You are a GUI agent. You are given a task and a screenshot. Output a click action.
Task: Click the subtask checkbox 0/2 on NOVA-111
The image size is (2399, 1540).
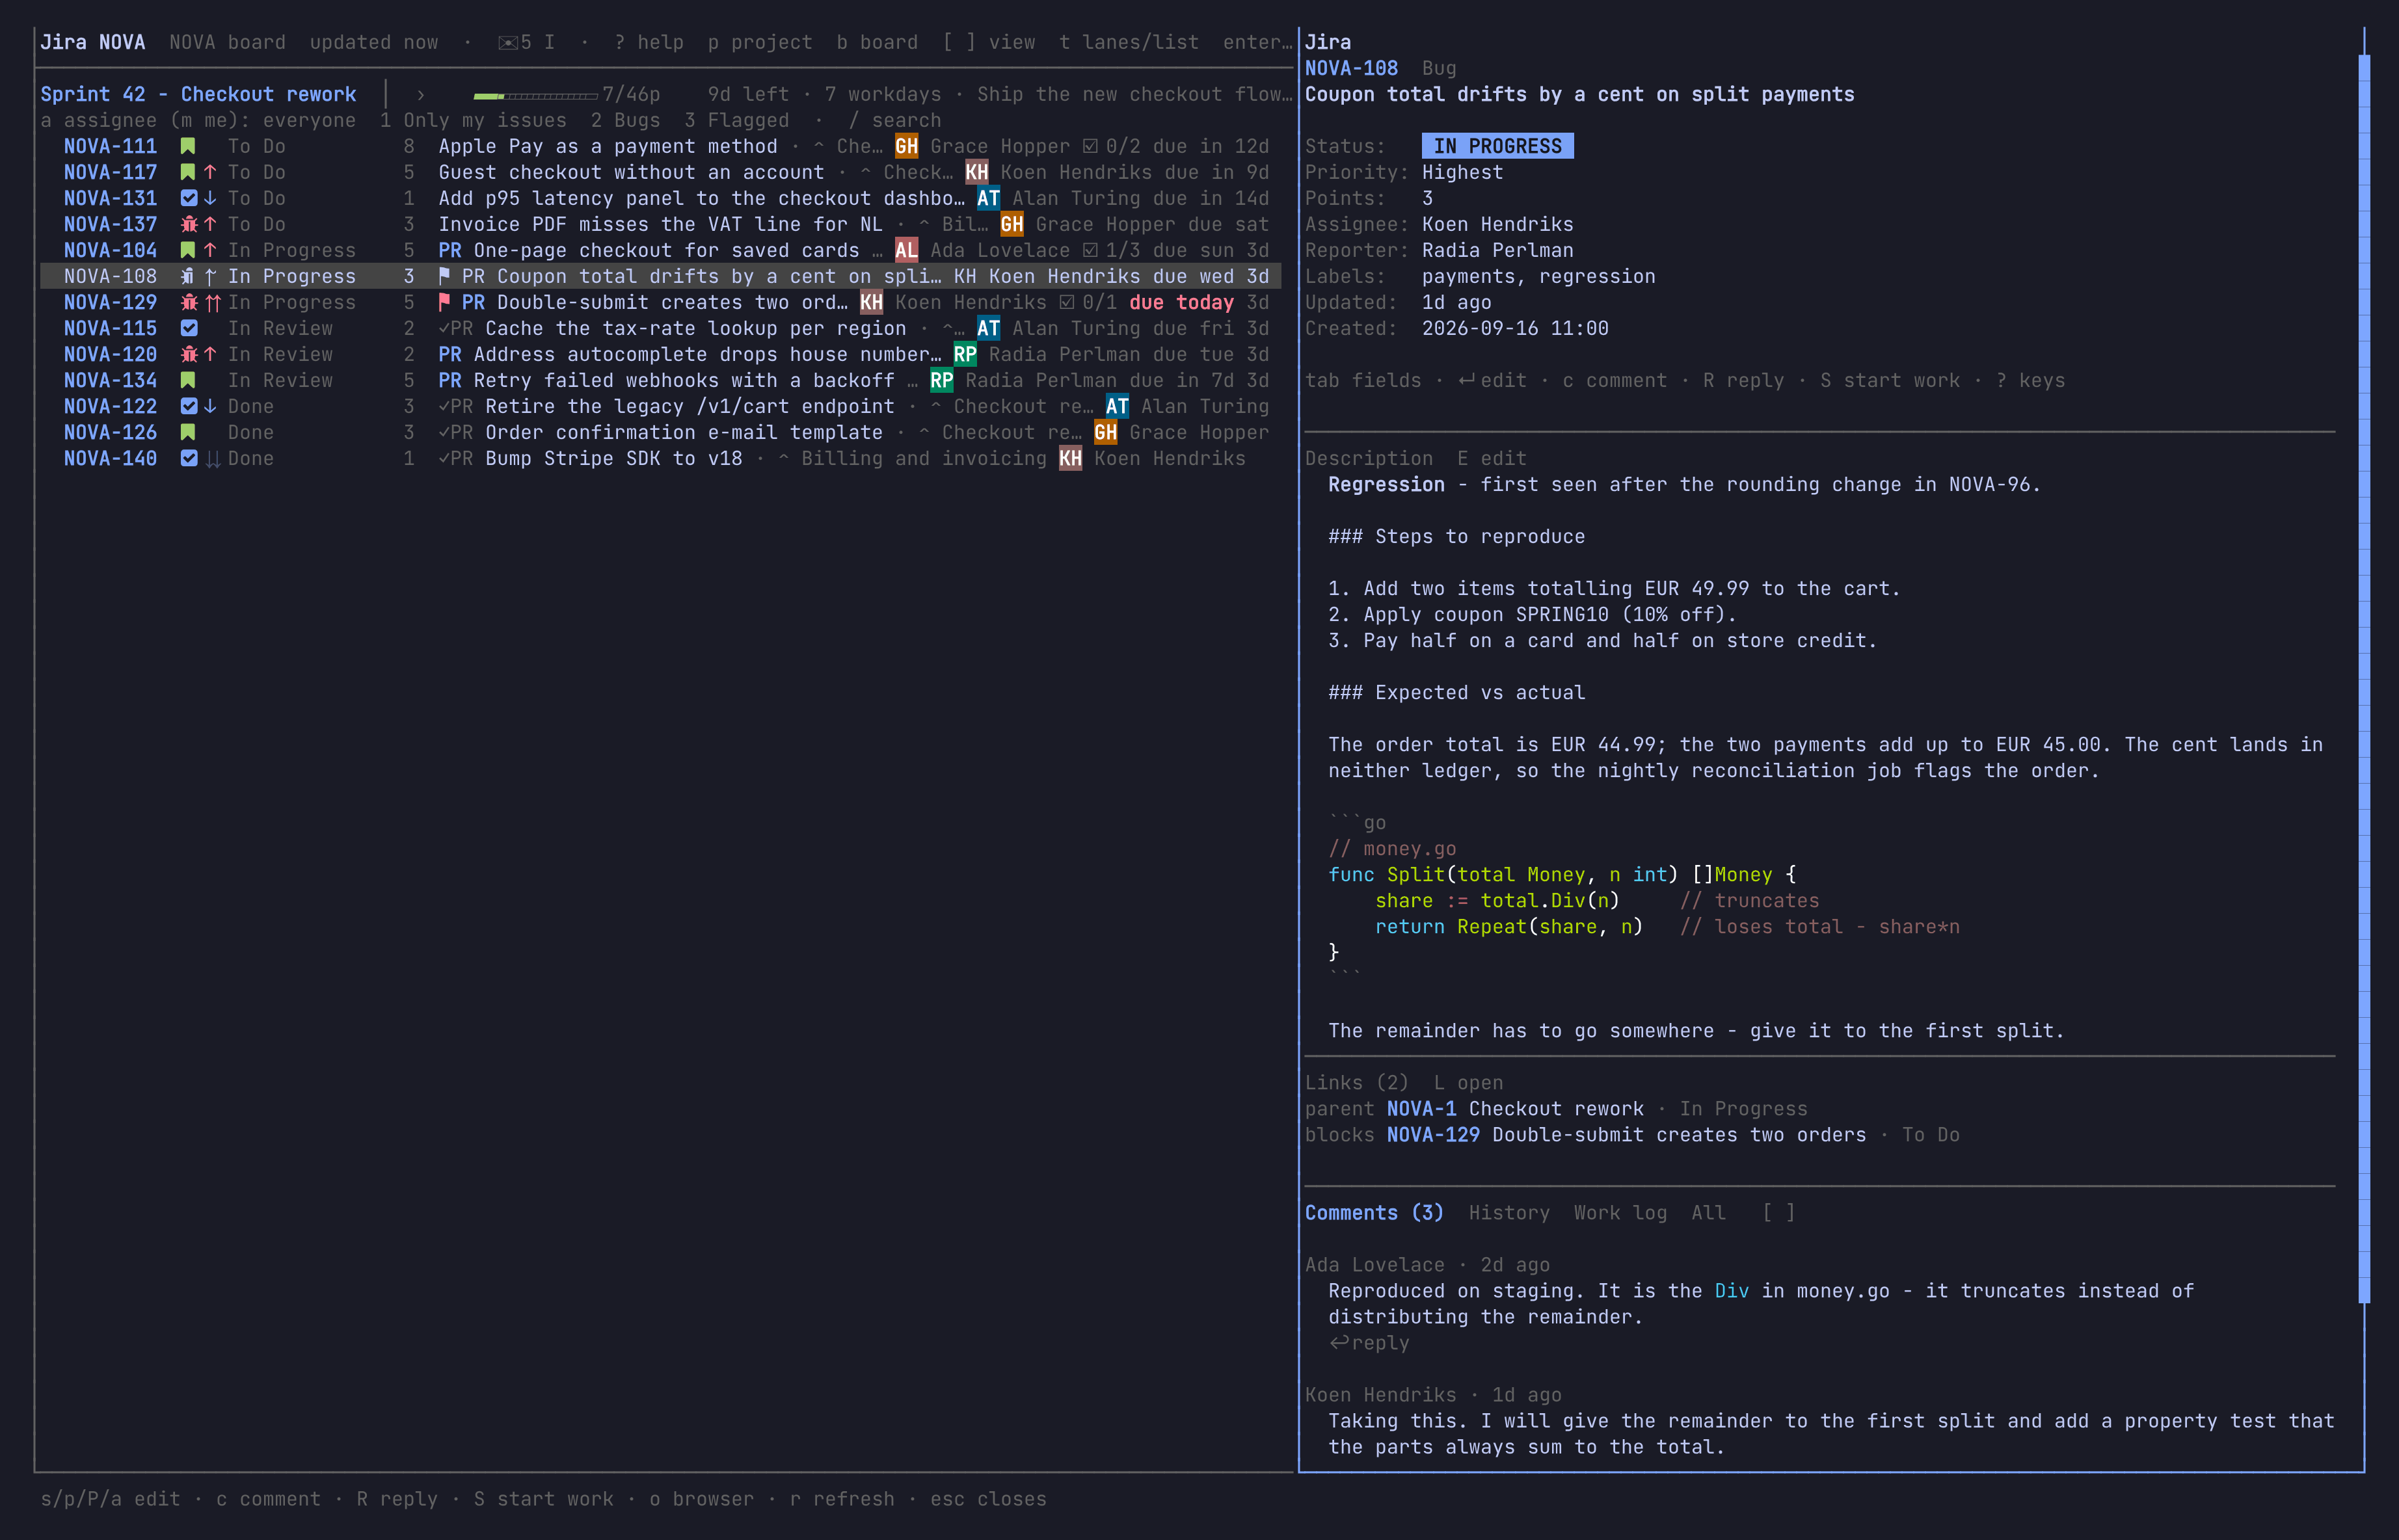pos(1090,146)
